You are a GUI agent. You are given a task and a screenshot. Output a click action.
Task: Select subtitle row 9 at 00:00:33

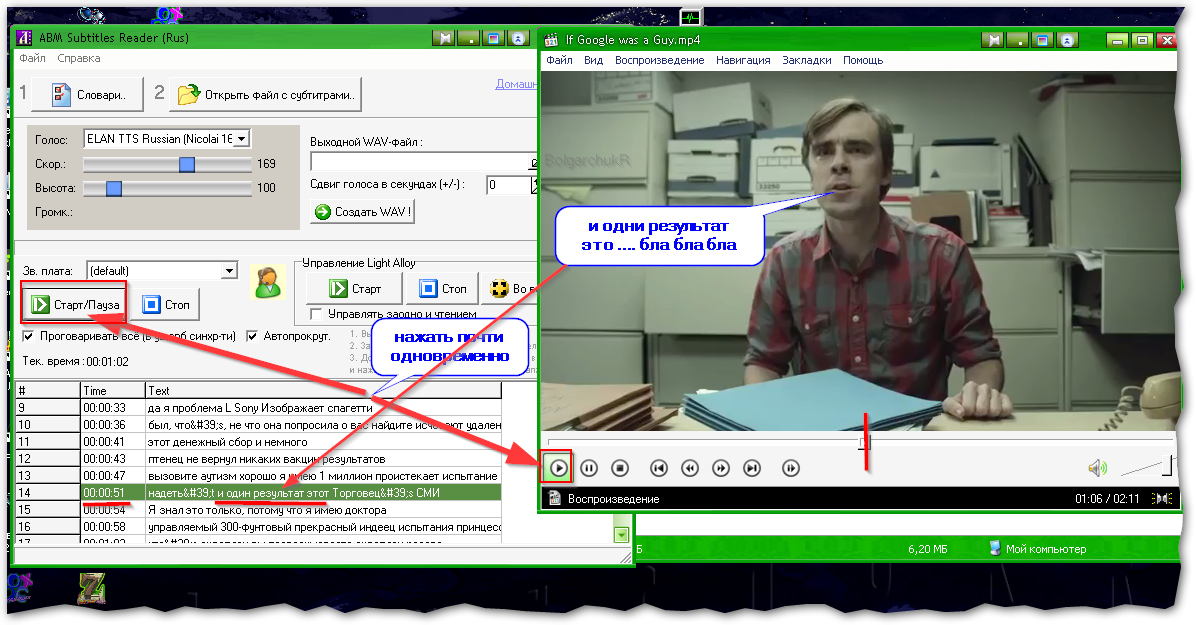click(x=259, y=408)
